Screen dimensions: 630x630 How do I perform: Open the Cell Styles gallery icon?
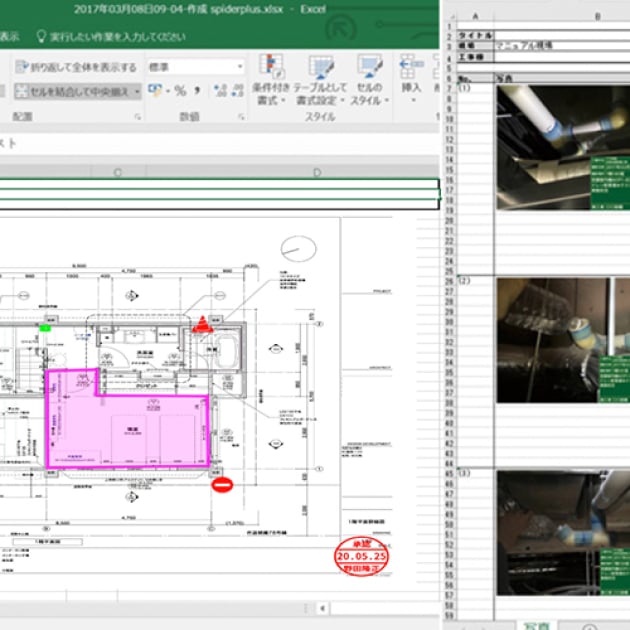point(369,68)
